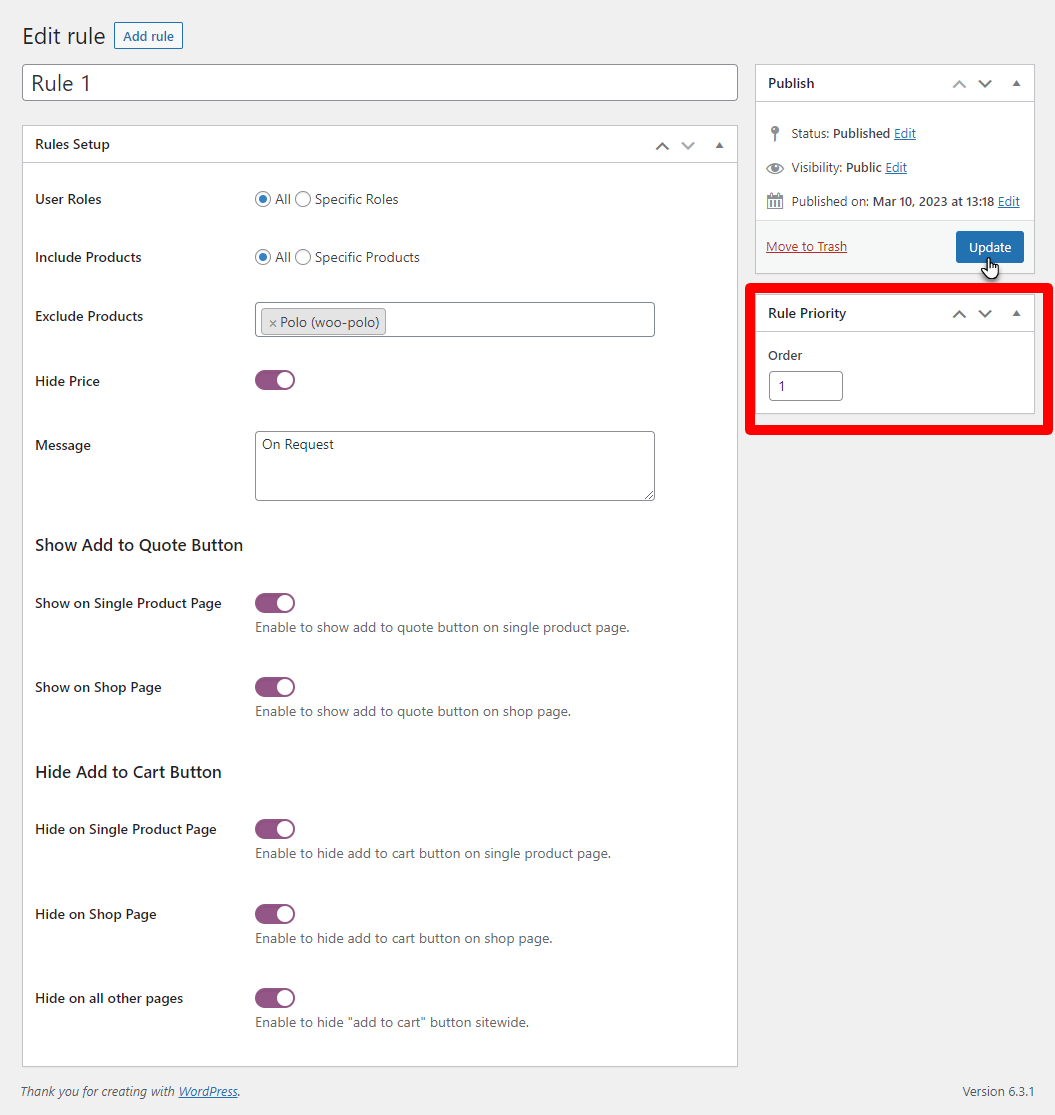Disable the Hide Price switch
The image size is (1055, 1115).
click(275, 380)
